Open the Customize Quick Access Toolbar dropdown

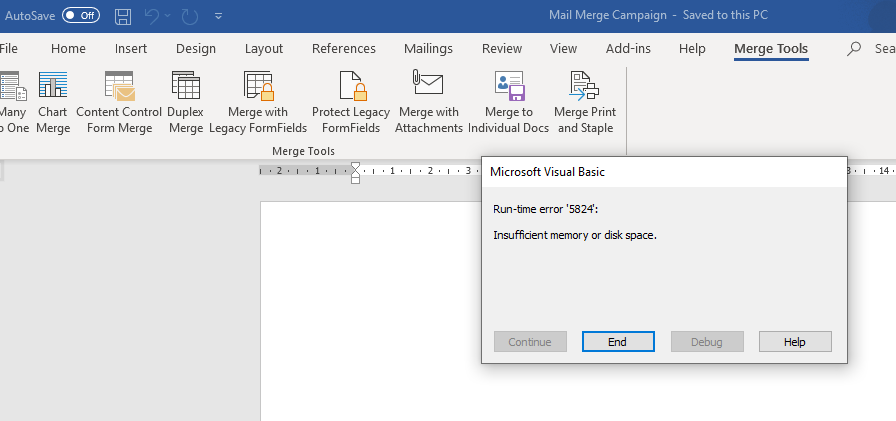[x=218, y=17]
